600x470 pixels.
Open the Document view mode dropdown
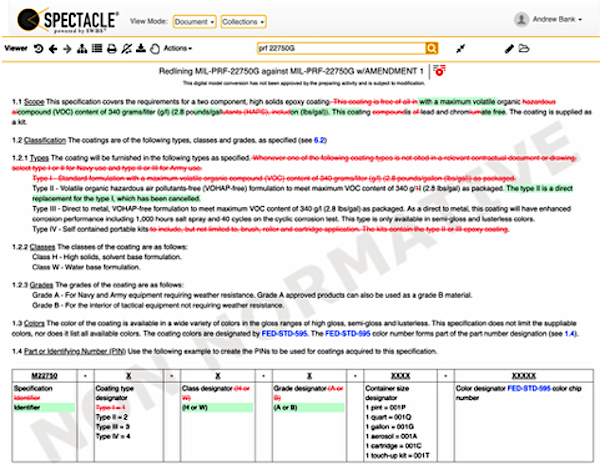[x=194, y=22]
